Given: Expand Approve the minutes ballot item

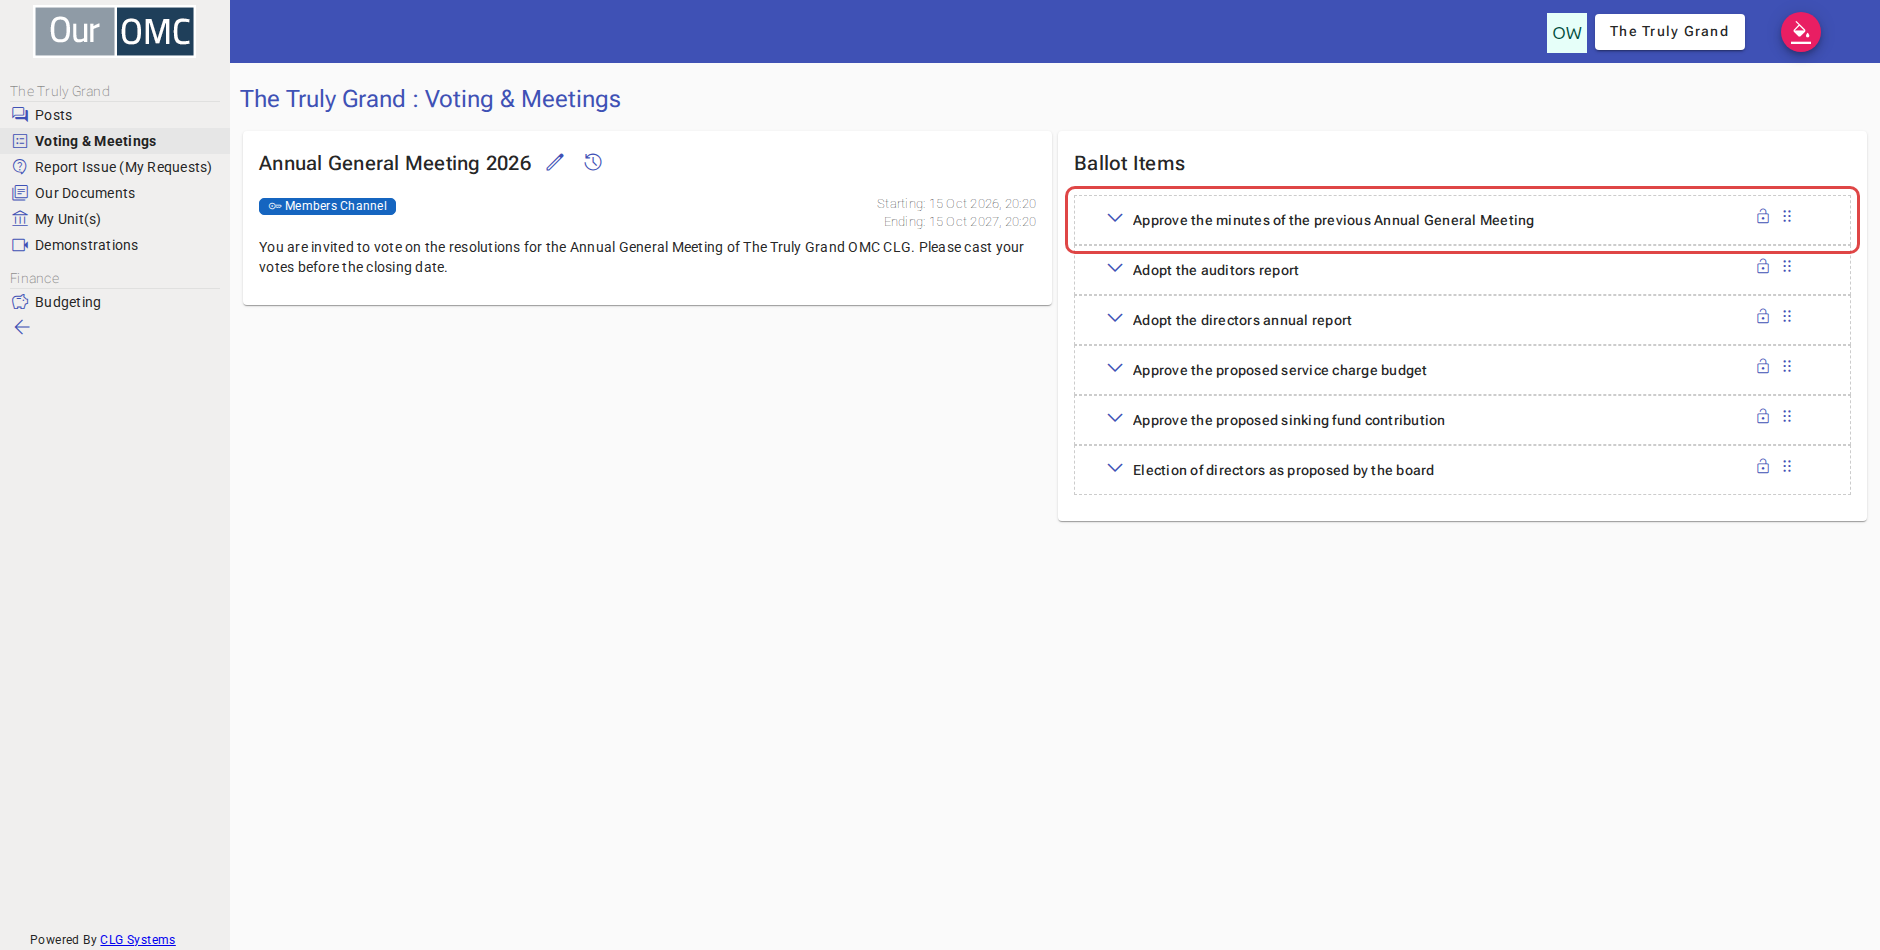Looking at the screenshot, I should [x=1115, y=218].
